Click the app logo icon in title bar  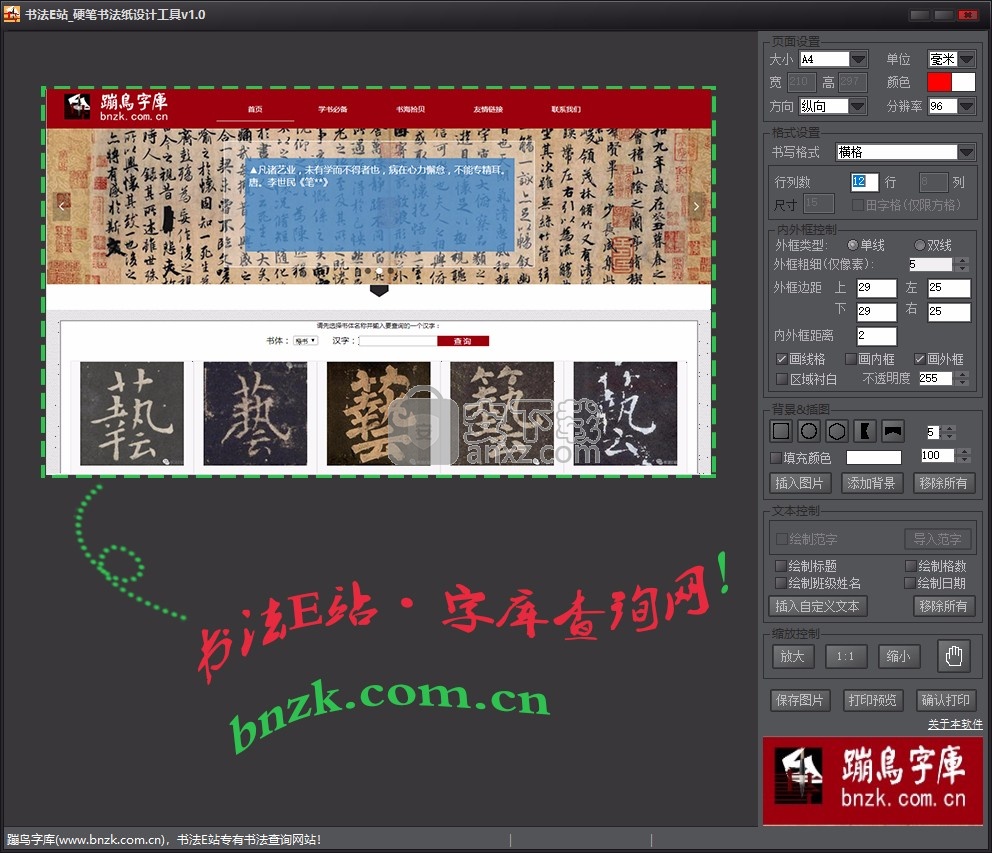(x=11, y=14)
